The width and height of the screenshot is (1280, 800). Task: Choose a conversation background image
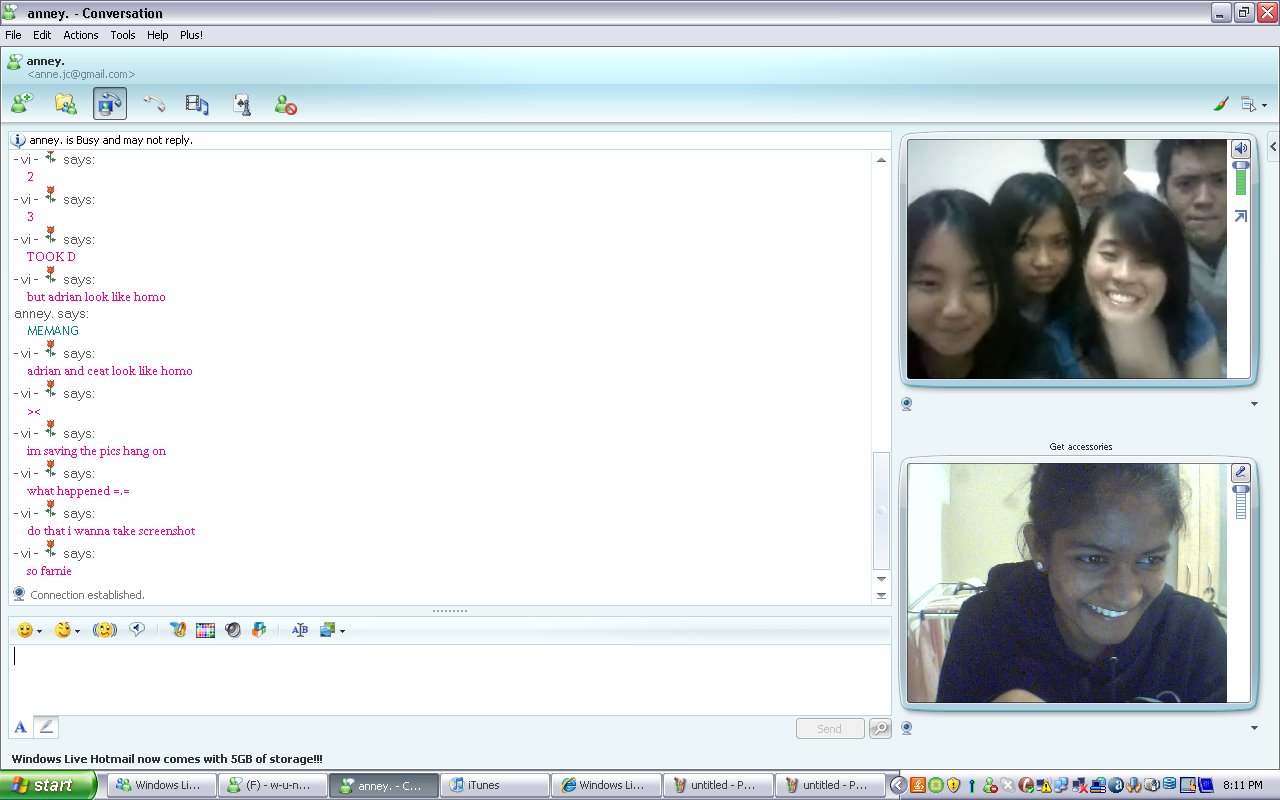(x=327, y=630)
